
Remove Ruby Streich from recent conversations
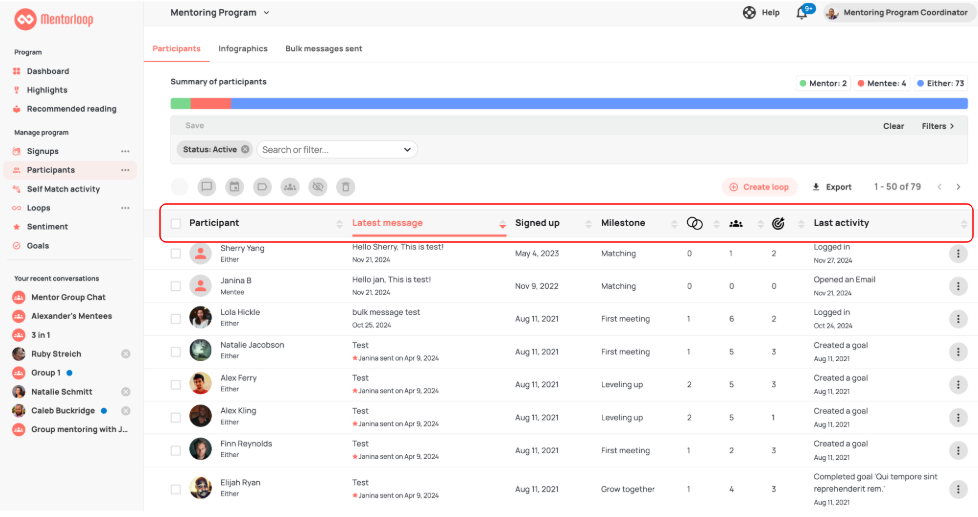coord(125,354)
